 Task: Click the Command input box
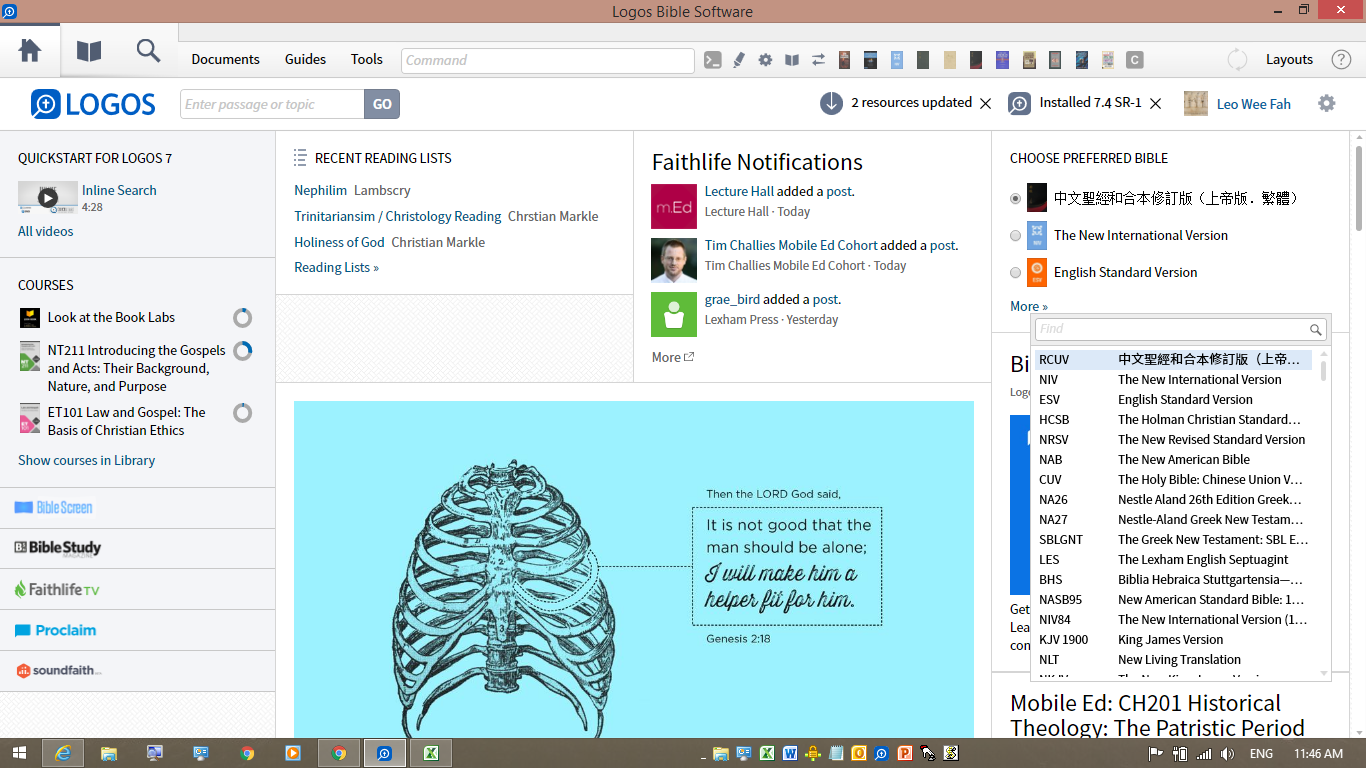pyautogui.click(x=548, y=60)
